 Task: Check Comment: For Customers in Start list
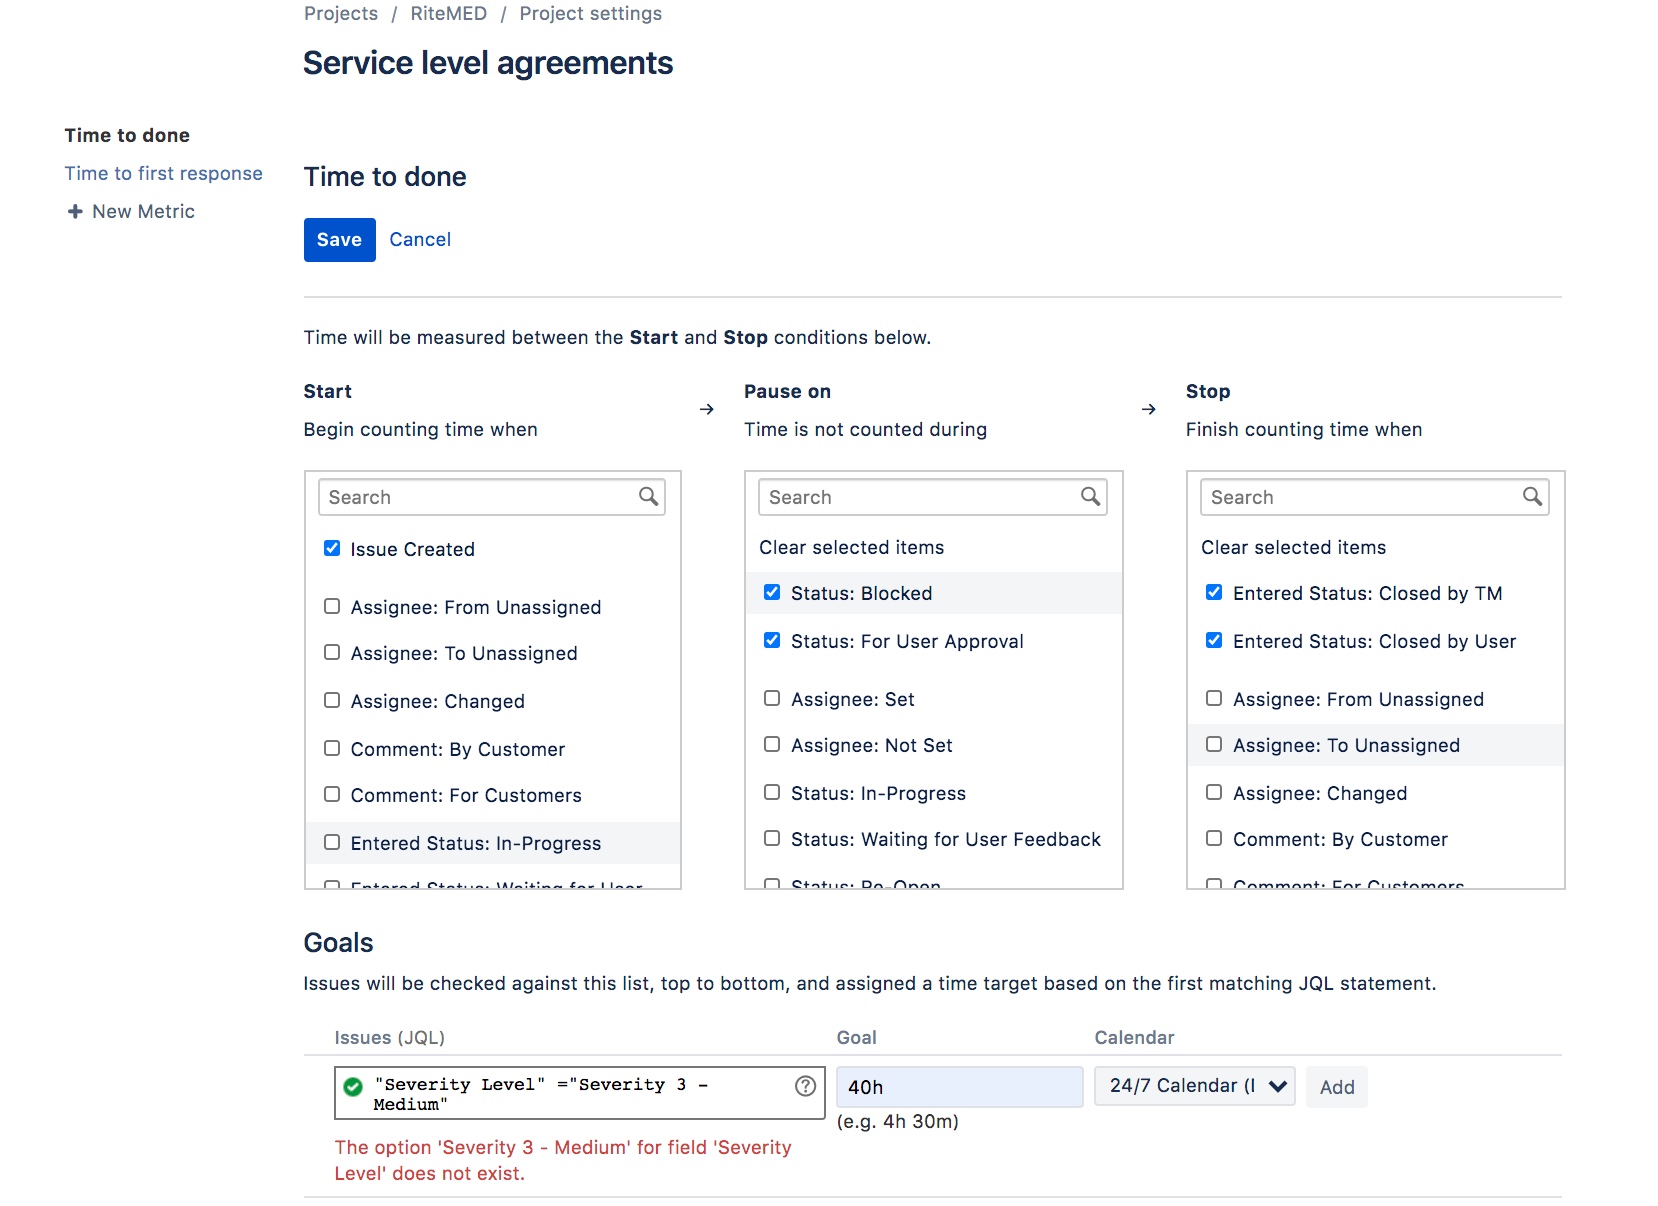[332, 794]
